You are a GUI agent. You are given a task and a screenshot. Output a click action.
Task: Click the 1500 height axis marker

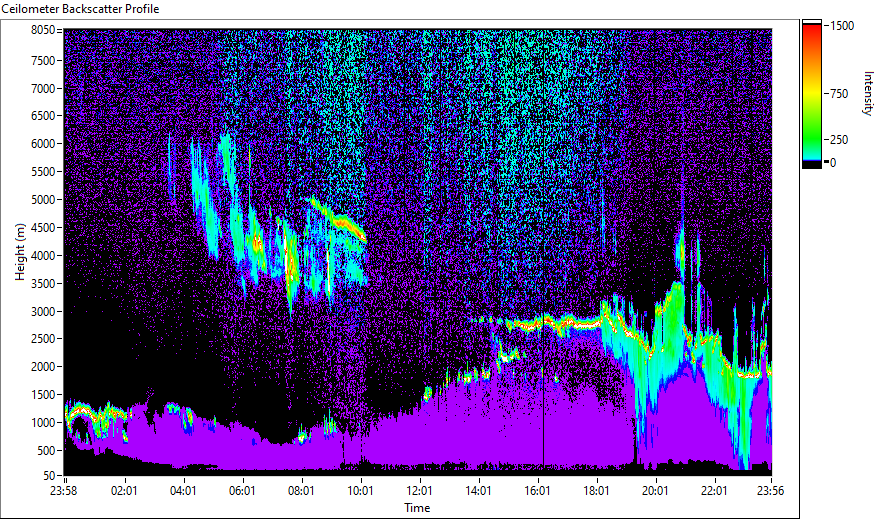(43, 395)
